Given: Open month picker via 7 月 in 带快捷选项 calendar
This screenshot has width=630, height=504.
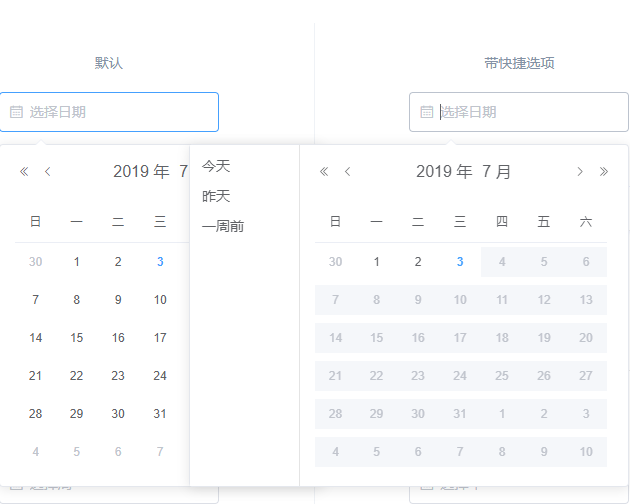Looking at the screenshot, I should pos(497,172).
